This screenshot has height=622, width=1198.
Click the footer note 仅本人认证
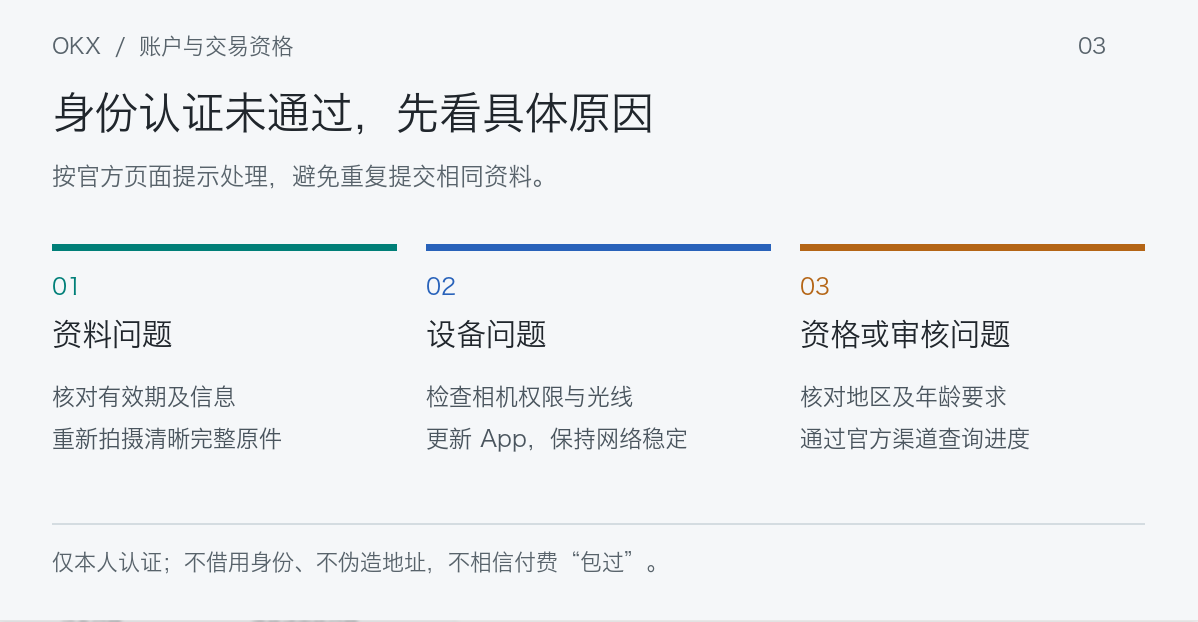(x=107, y=562)
